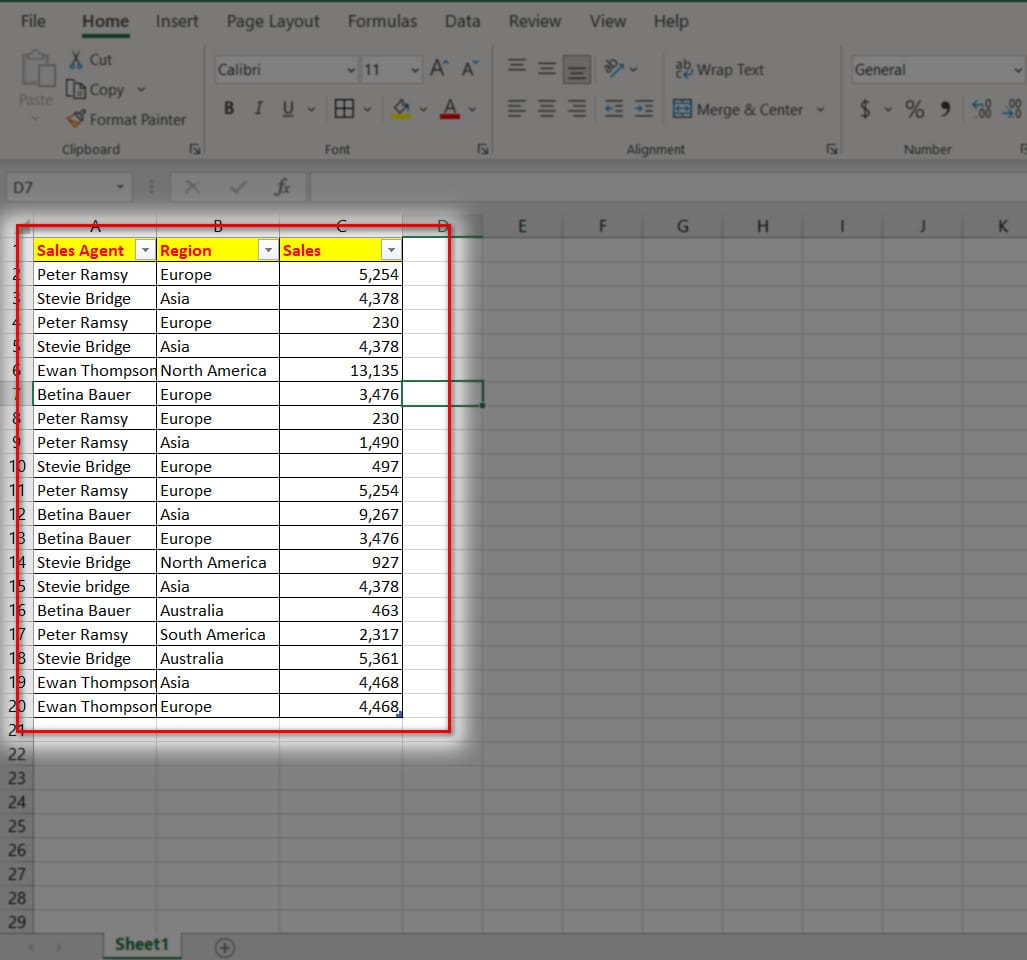The width and height of the screenshot is (1027, 960).
Task: Click the Percent Style icon
Action: pyautogui.click(x=914, y=109)
